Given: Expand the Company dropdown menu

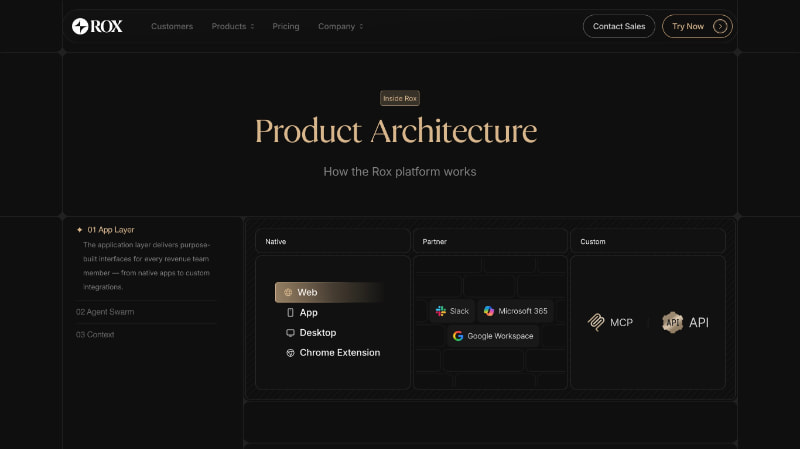Looking at the screenshot, I should click(340, 27).
